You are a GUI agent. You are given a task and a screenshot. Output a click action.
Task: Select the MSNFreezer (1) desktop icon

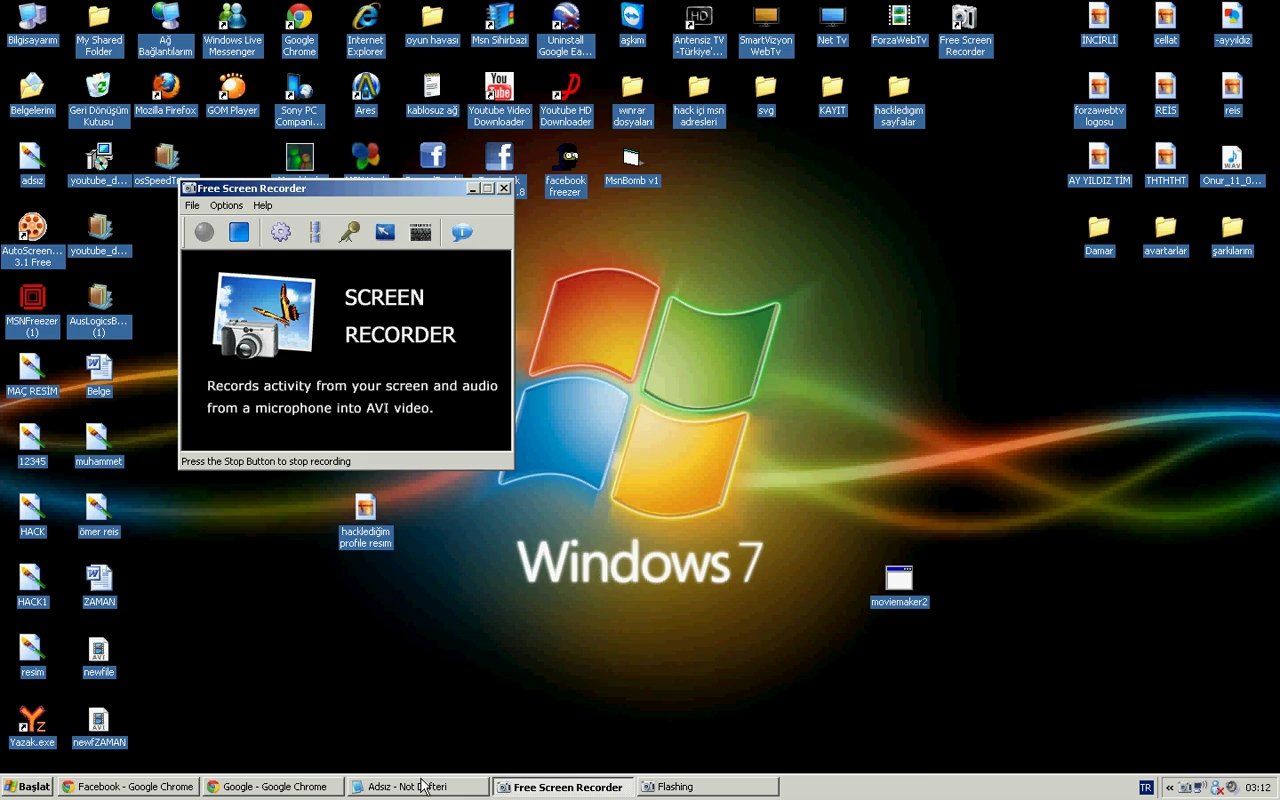(x=32, y=310)
